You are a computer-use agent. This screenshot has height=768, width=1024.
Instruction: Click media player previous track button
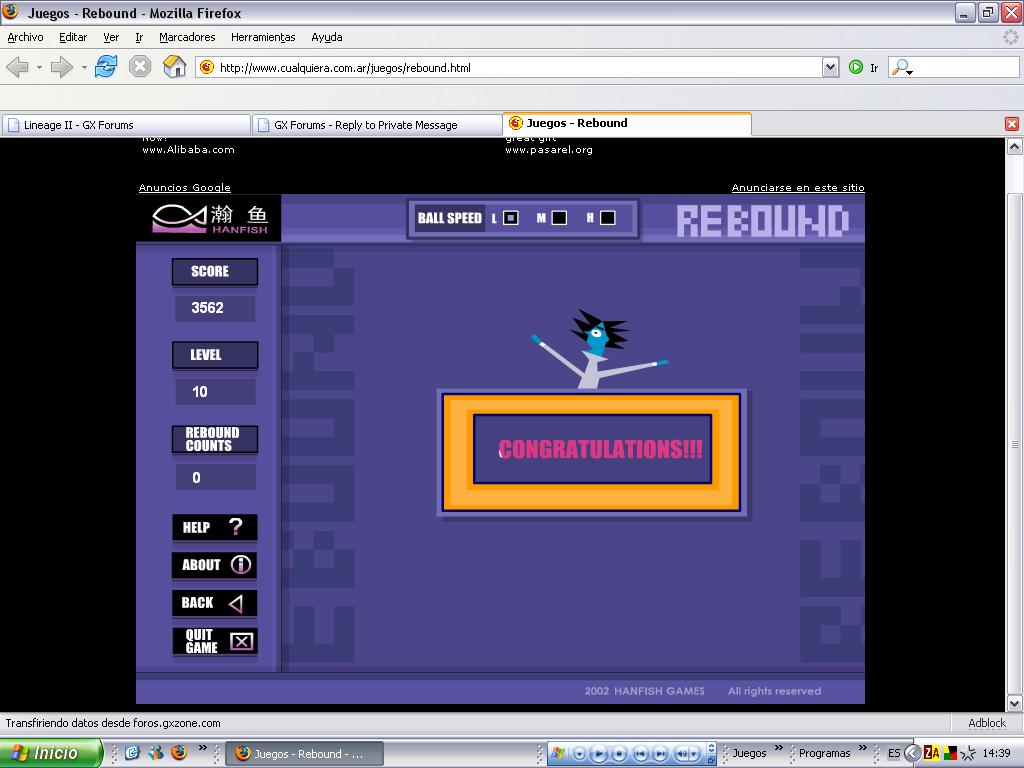pyautogui.click(x=641, y=753)
